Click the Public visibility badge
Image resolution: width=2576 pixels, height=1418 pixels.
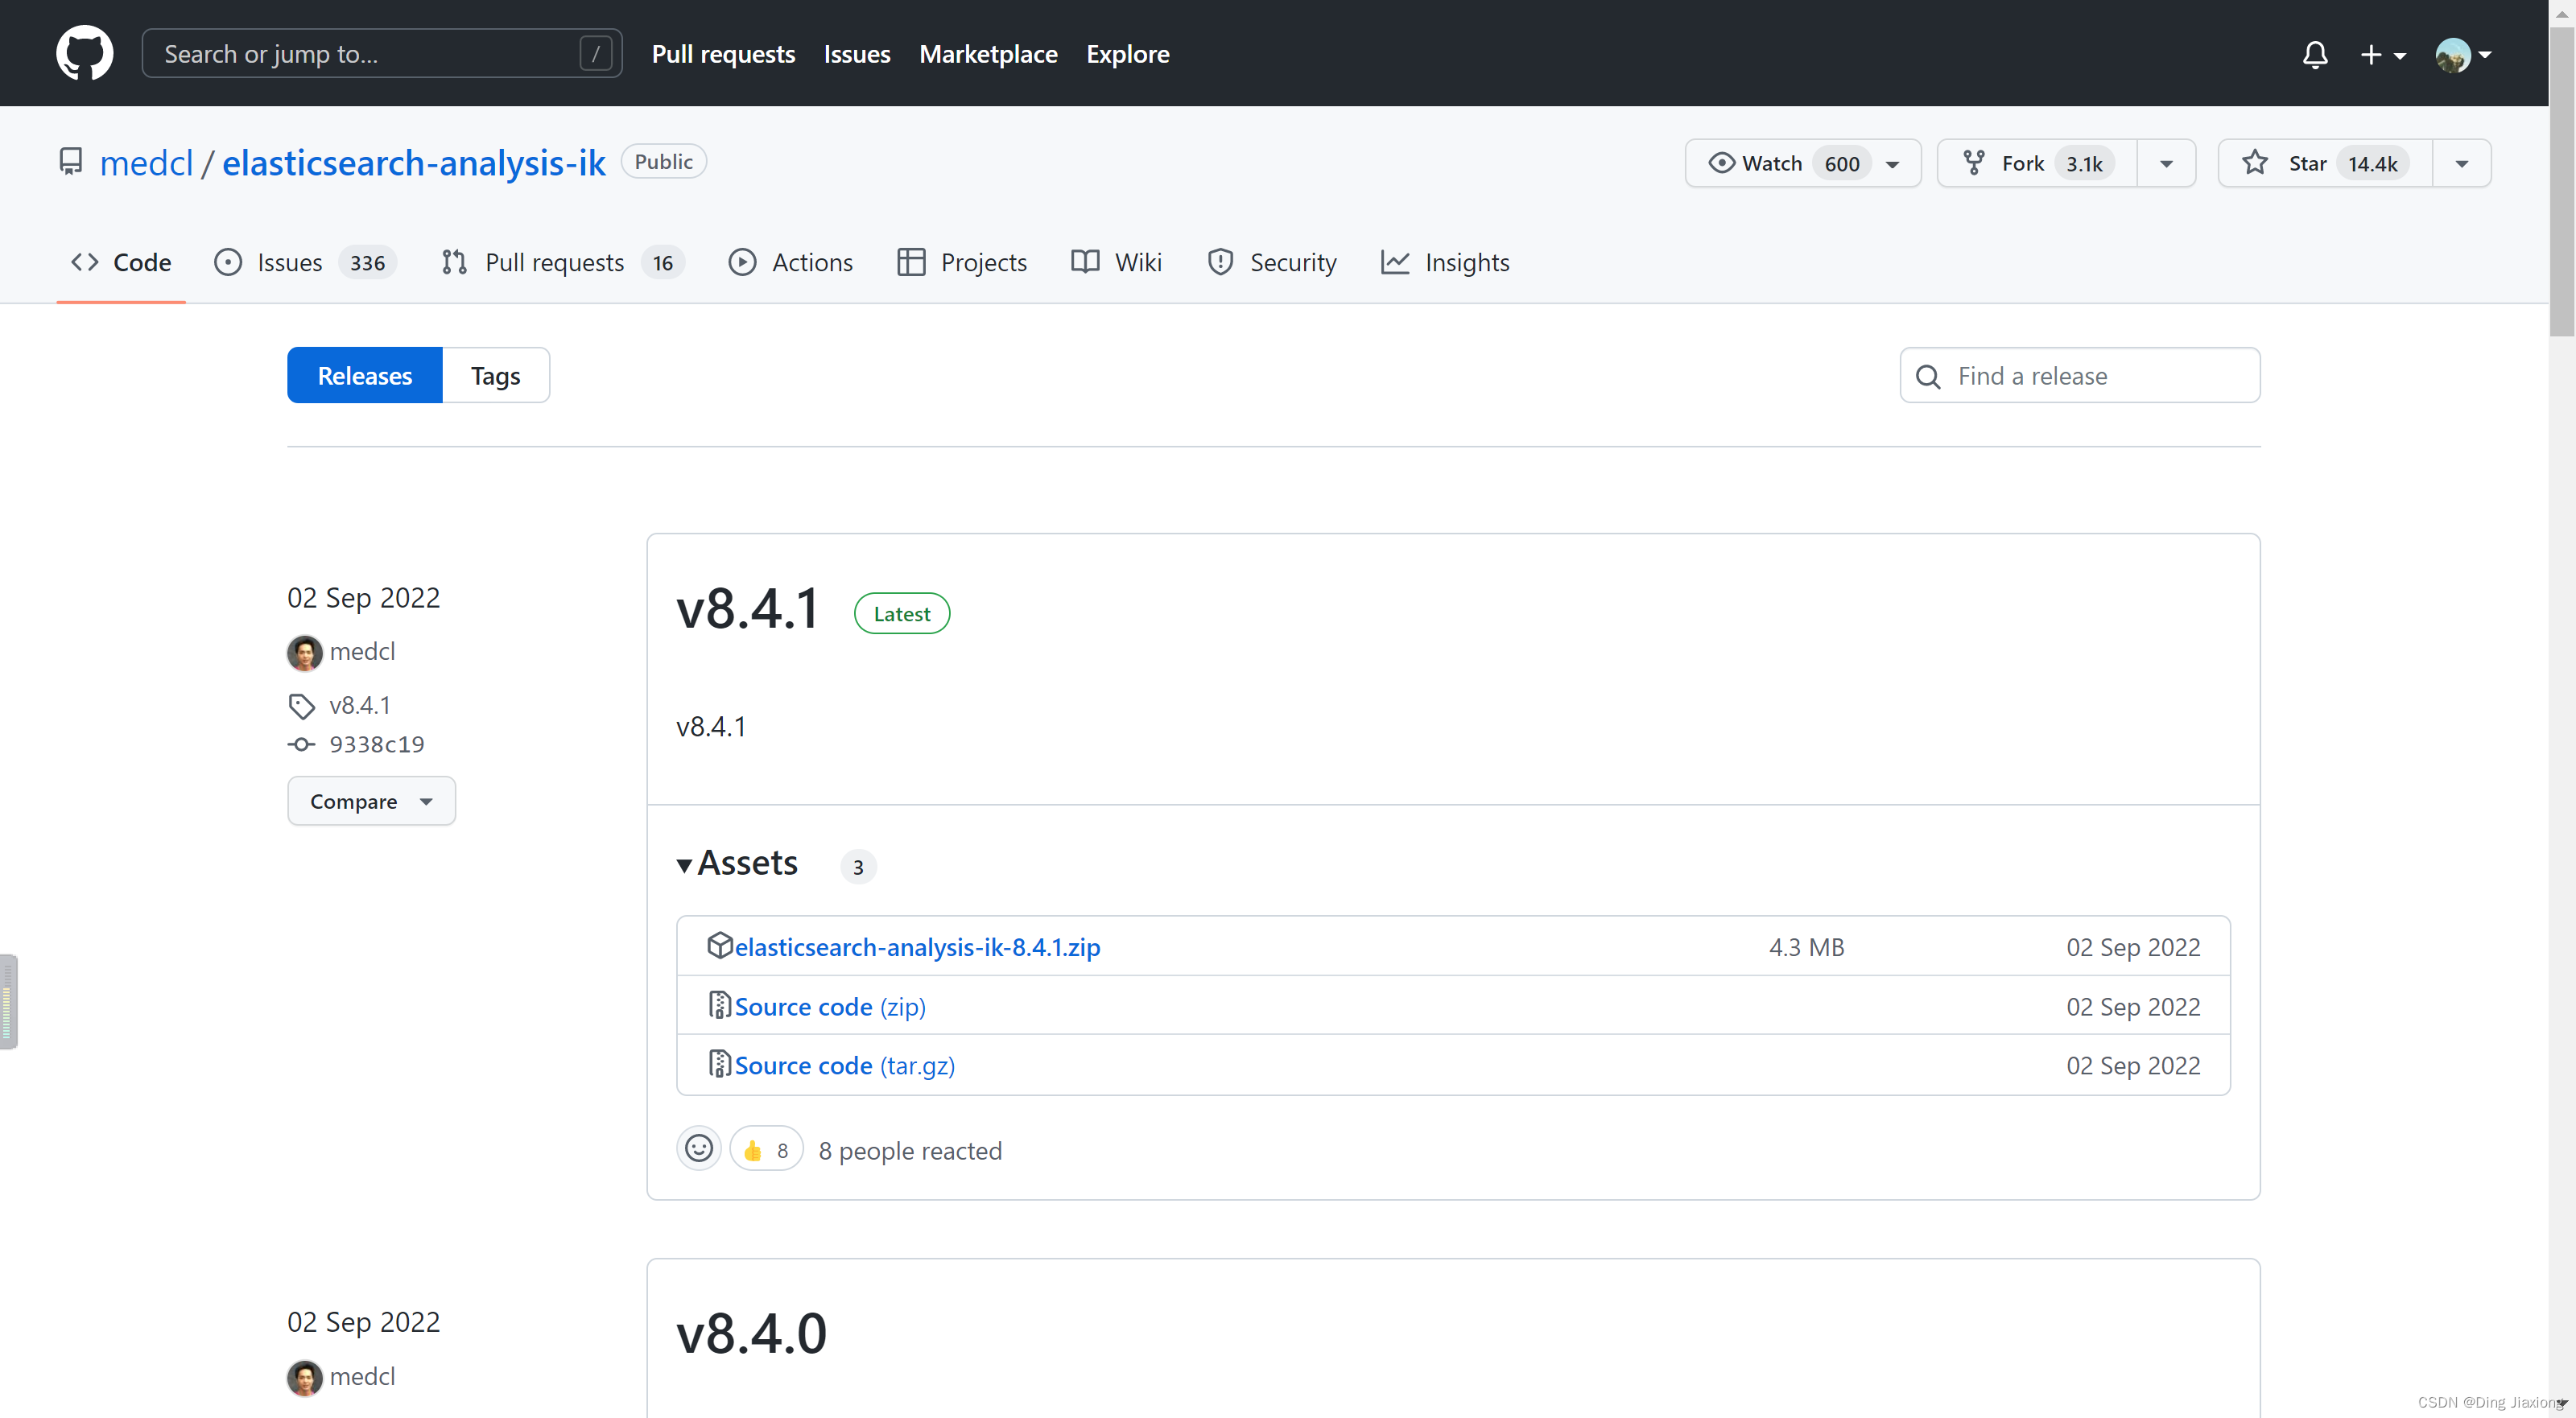[x=663, y=162]
